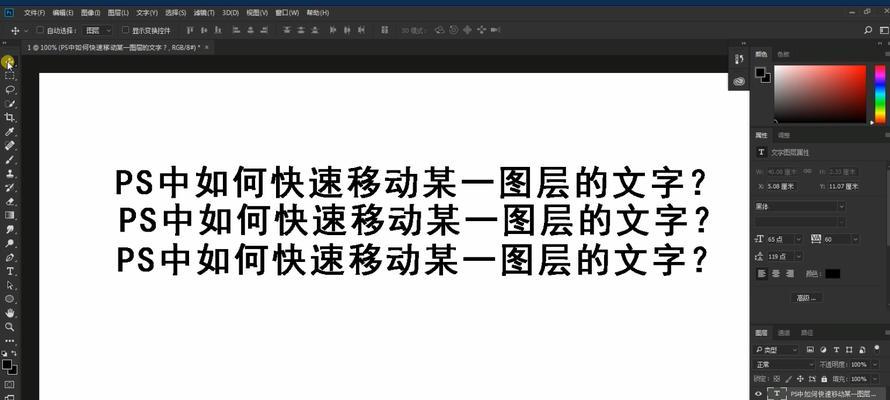This screenshot has height=400, width=890.
Task: Open the 滤镜(T) menu
Action: point(204,12)
